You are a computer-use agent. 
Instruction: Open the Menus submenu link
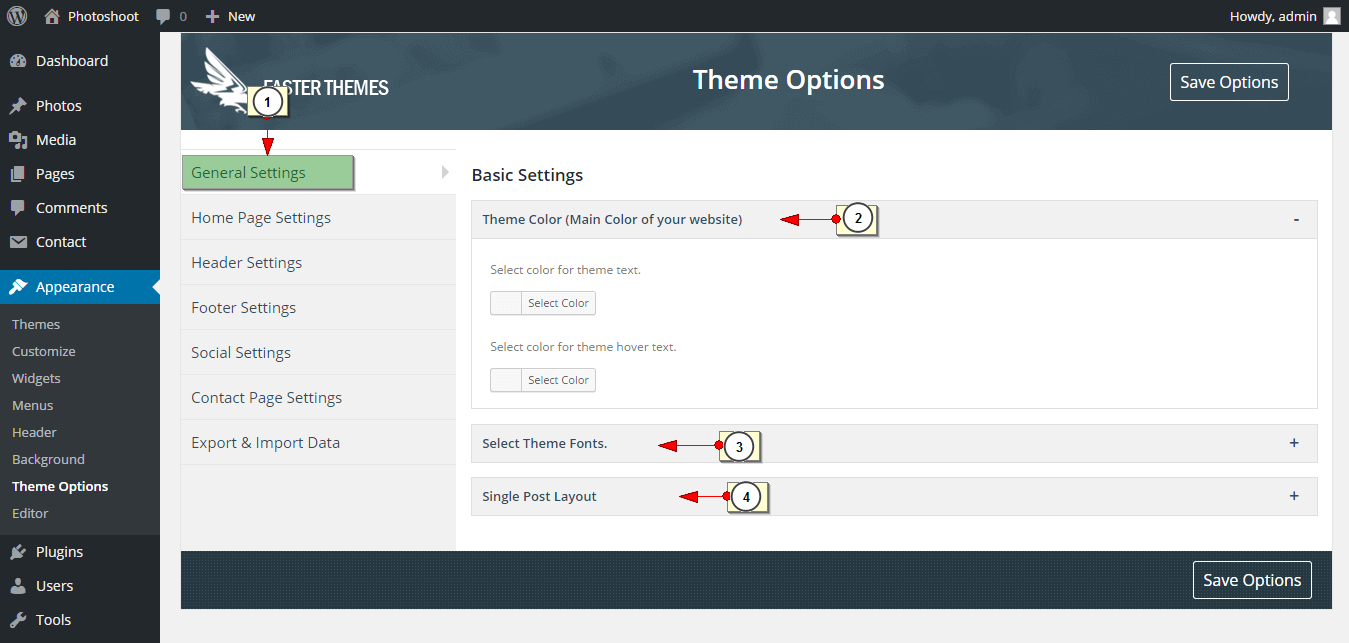(x=33, y=405)
